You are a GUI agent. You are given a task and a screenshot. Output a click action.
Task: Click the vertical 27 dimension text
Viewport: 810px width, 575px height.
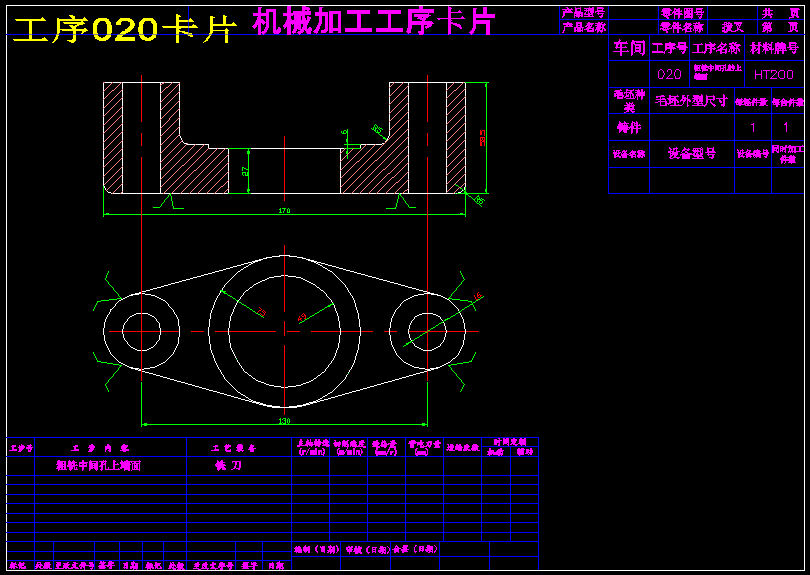tap(246, 172)
